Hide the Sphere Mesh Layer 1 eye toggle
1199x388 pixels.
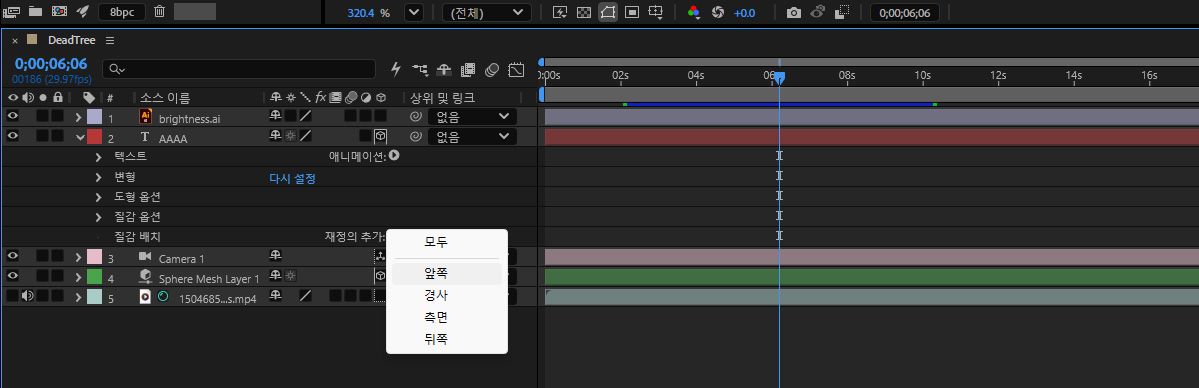(13, 276)
